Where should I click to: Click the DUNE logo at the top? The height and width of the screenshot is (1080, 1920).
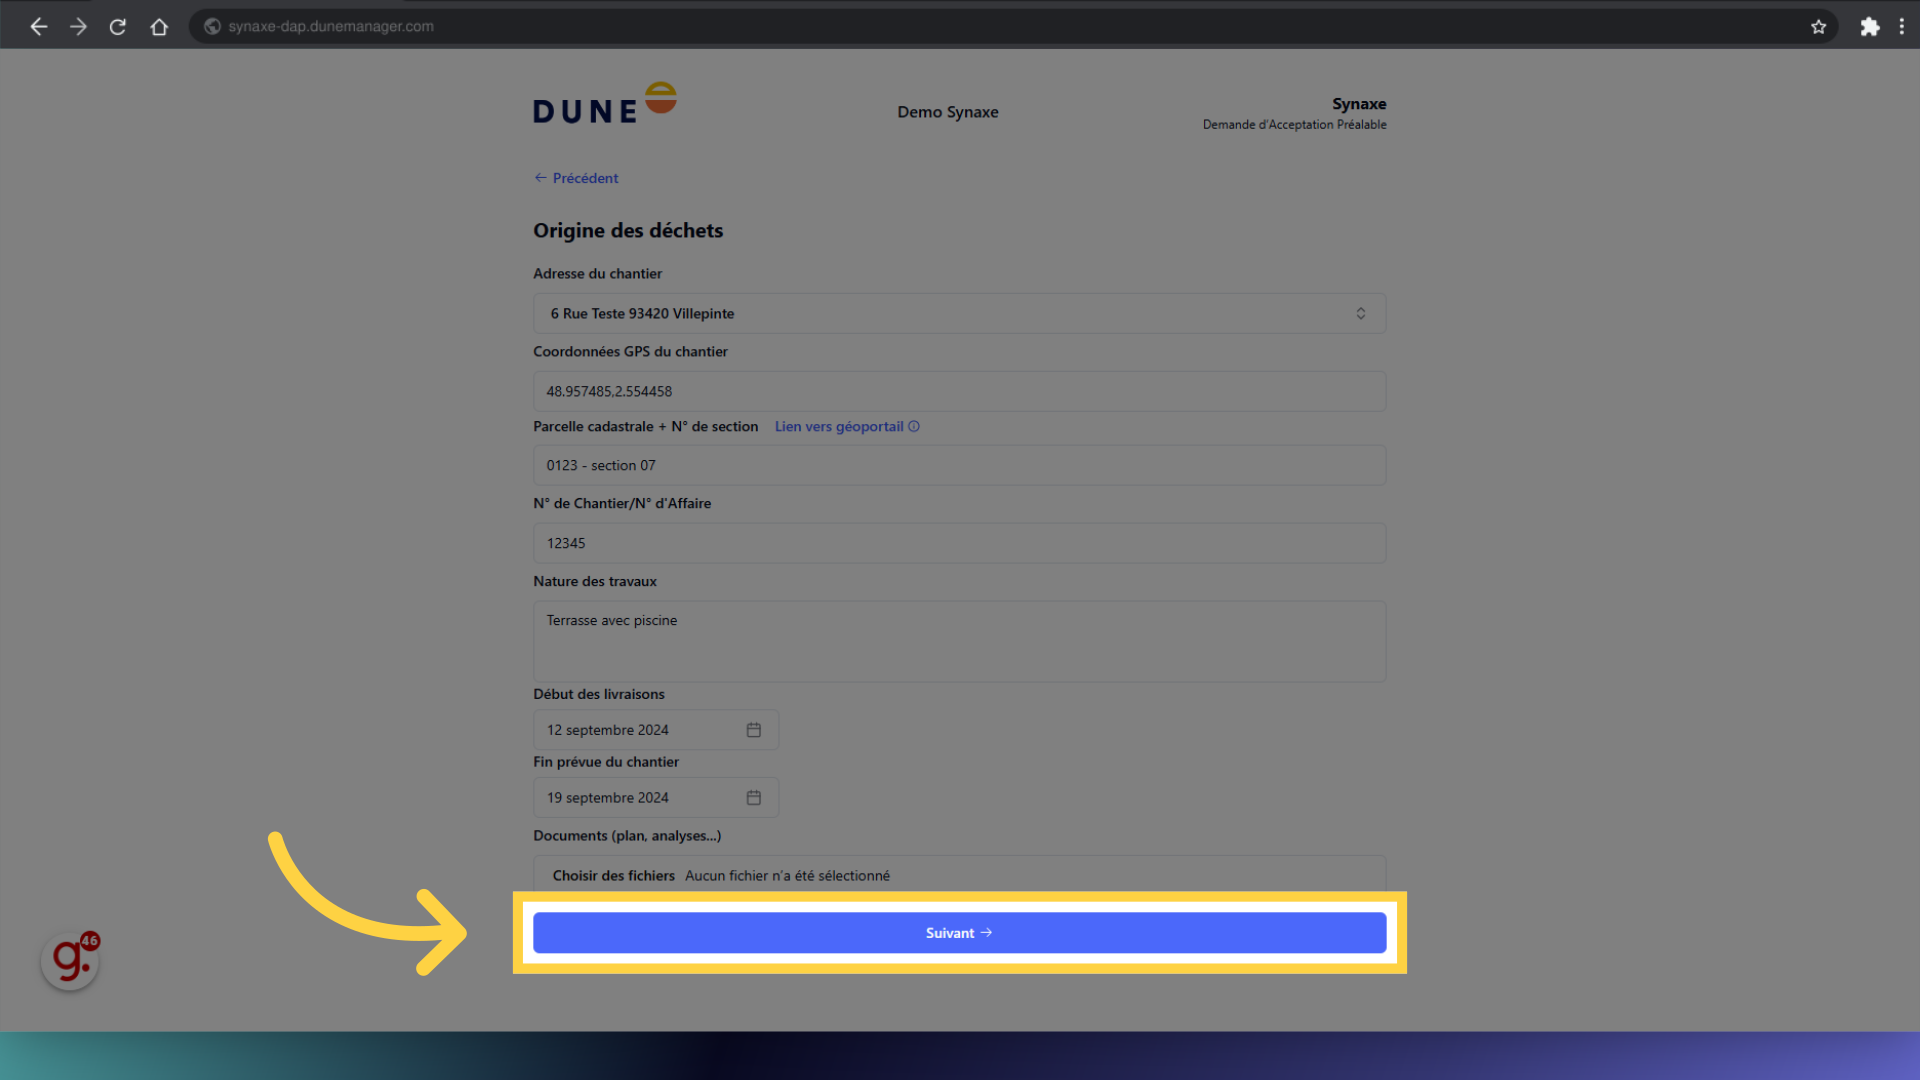pyautogui.click(x=604, y=101)
